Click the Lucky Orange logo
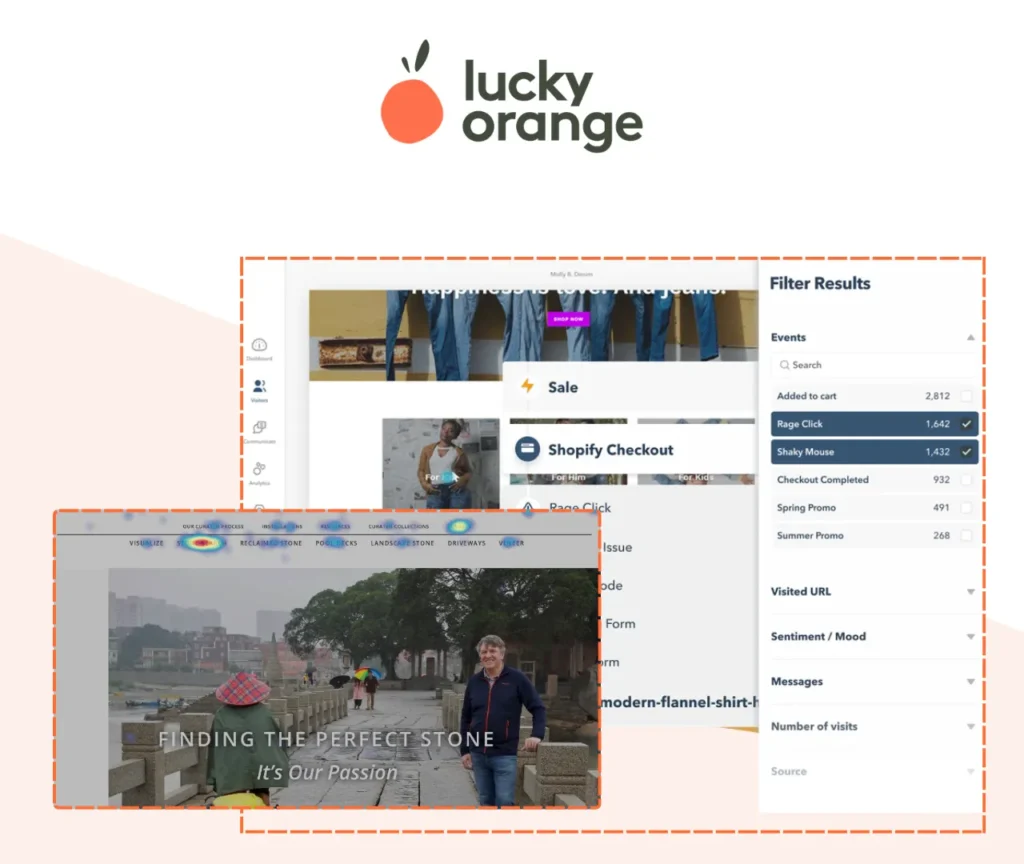 pos(511,95)
